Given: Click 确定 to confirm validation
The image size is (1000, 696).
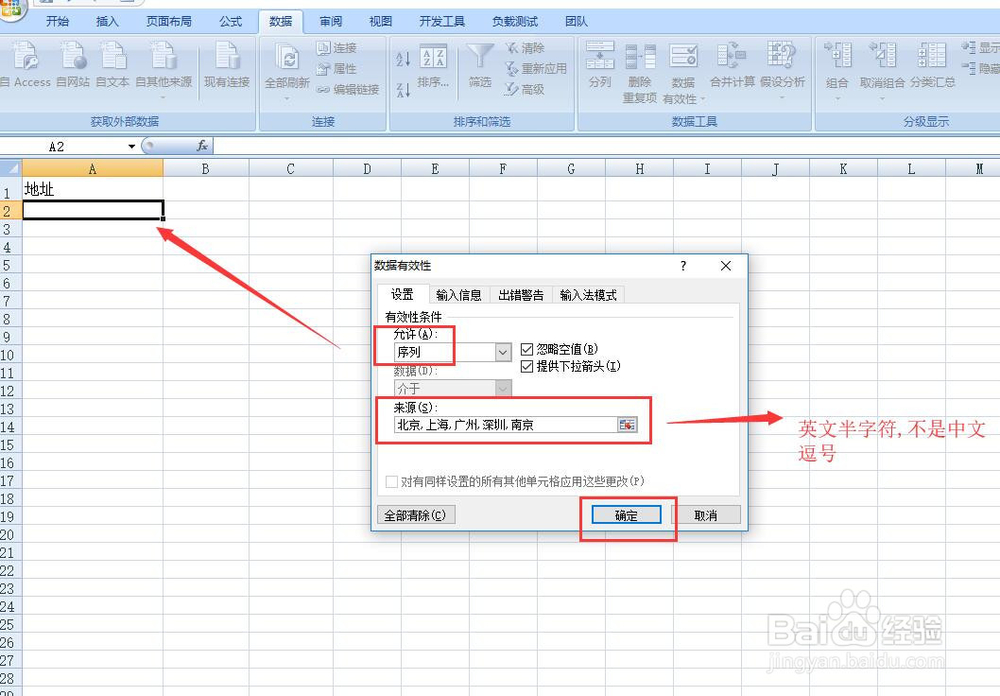Looking at the screenshot, I should coord(626,515).
